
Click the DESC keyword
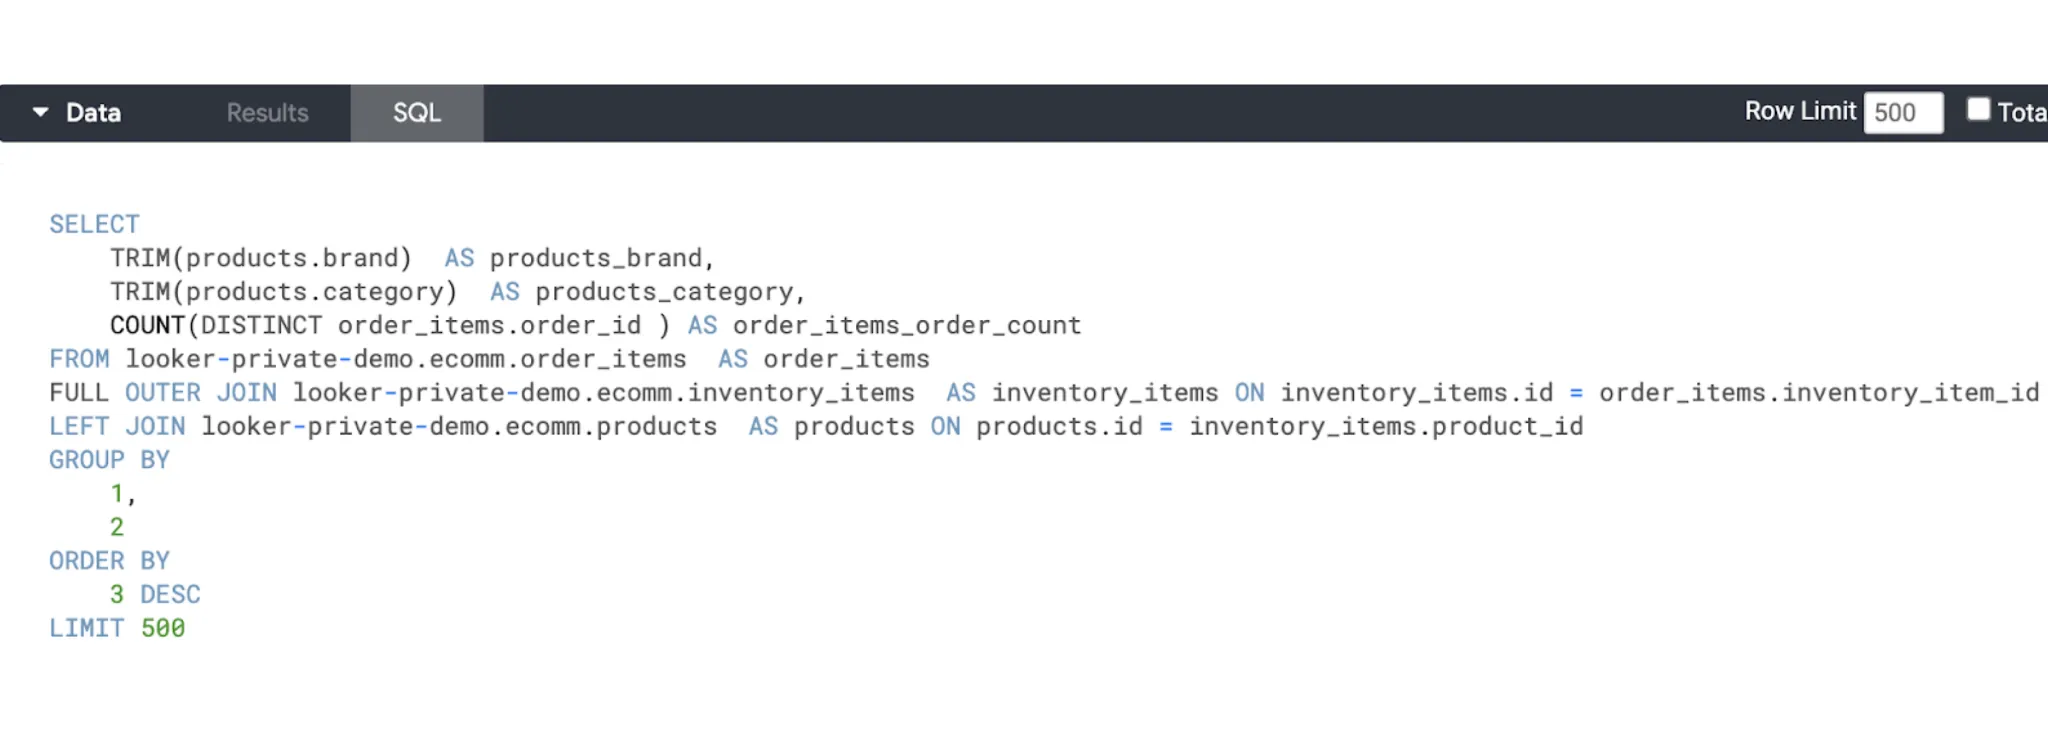coord(170,595)
